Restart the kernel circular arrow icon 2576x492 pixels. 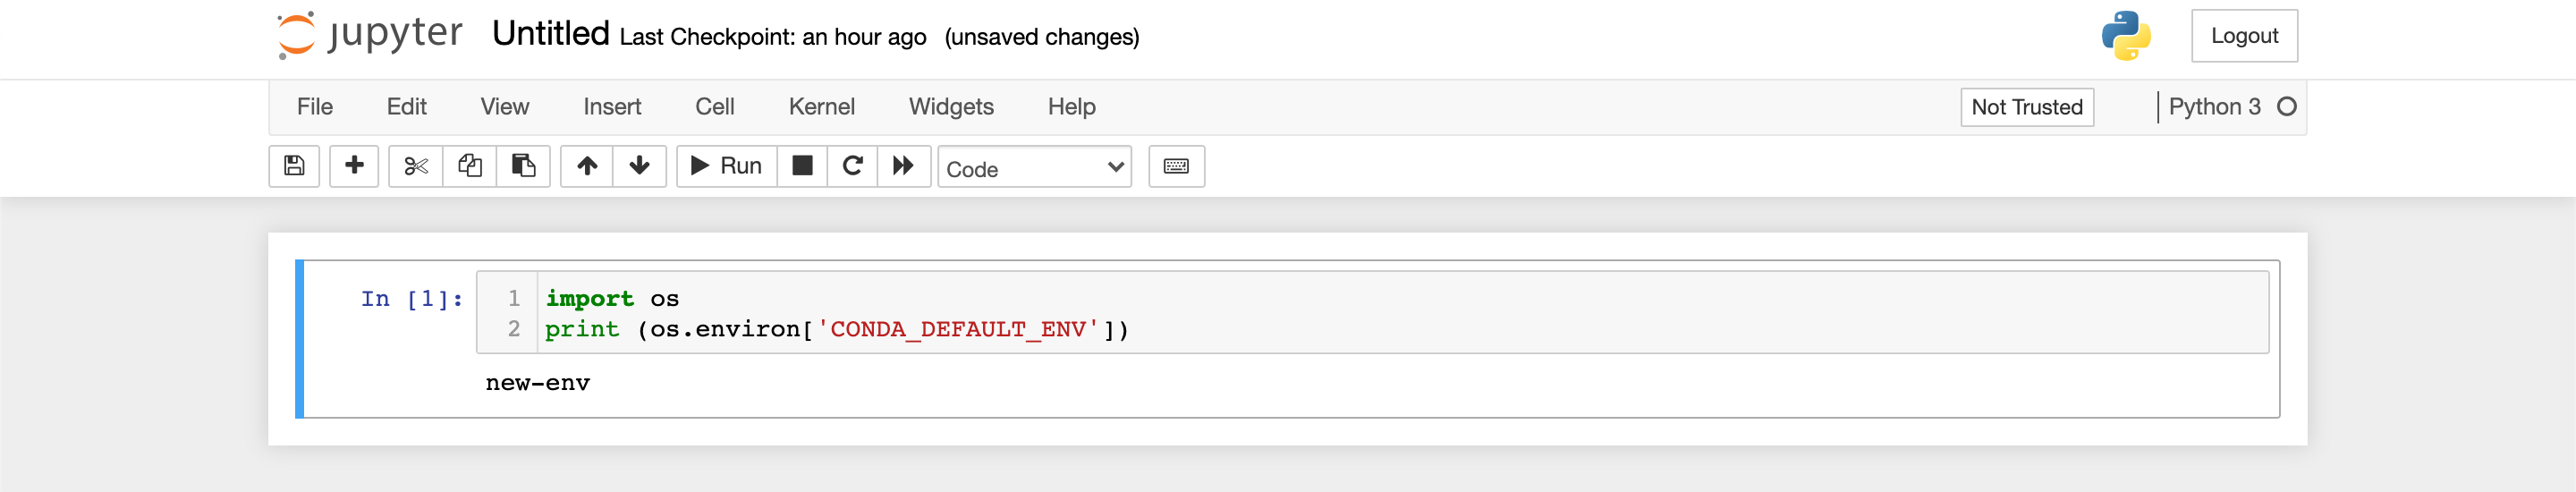tap(853, 166)
